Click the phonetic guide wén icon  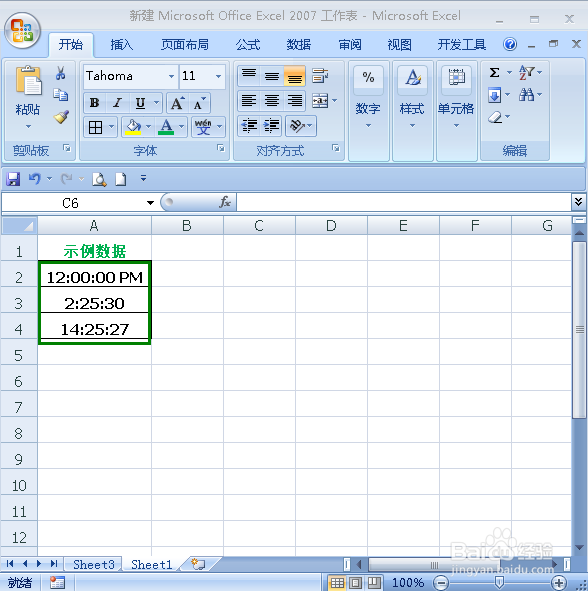coord(203,127)
